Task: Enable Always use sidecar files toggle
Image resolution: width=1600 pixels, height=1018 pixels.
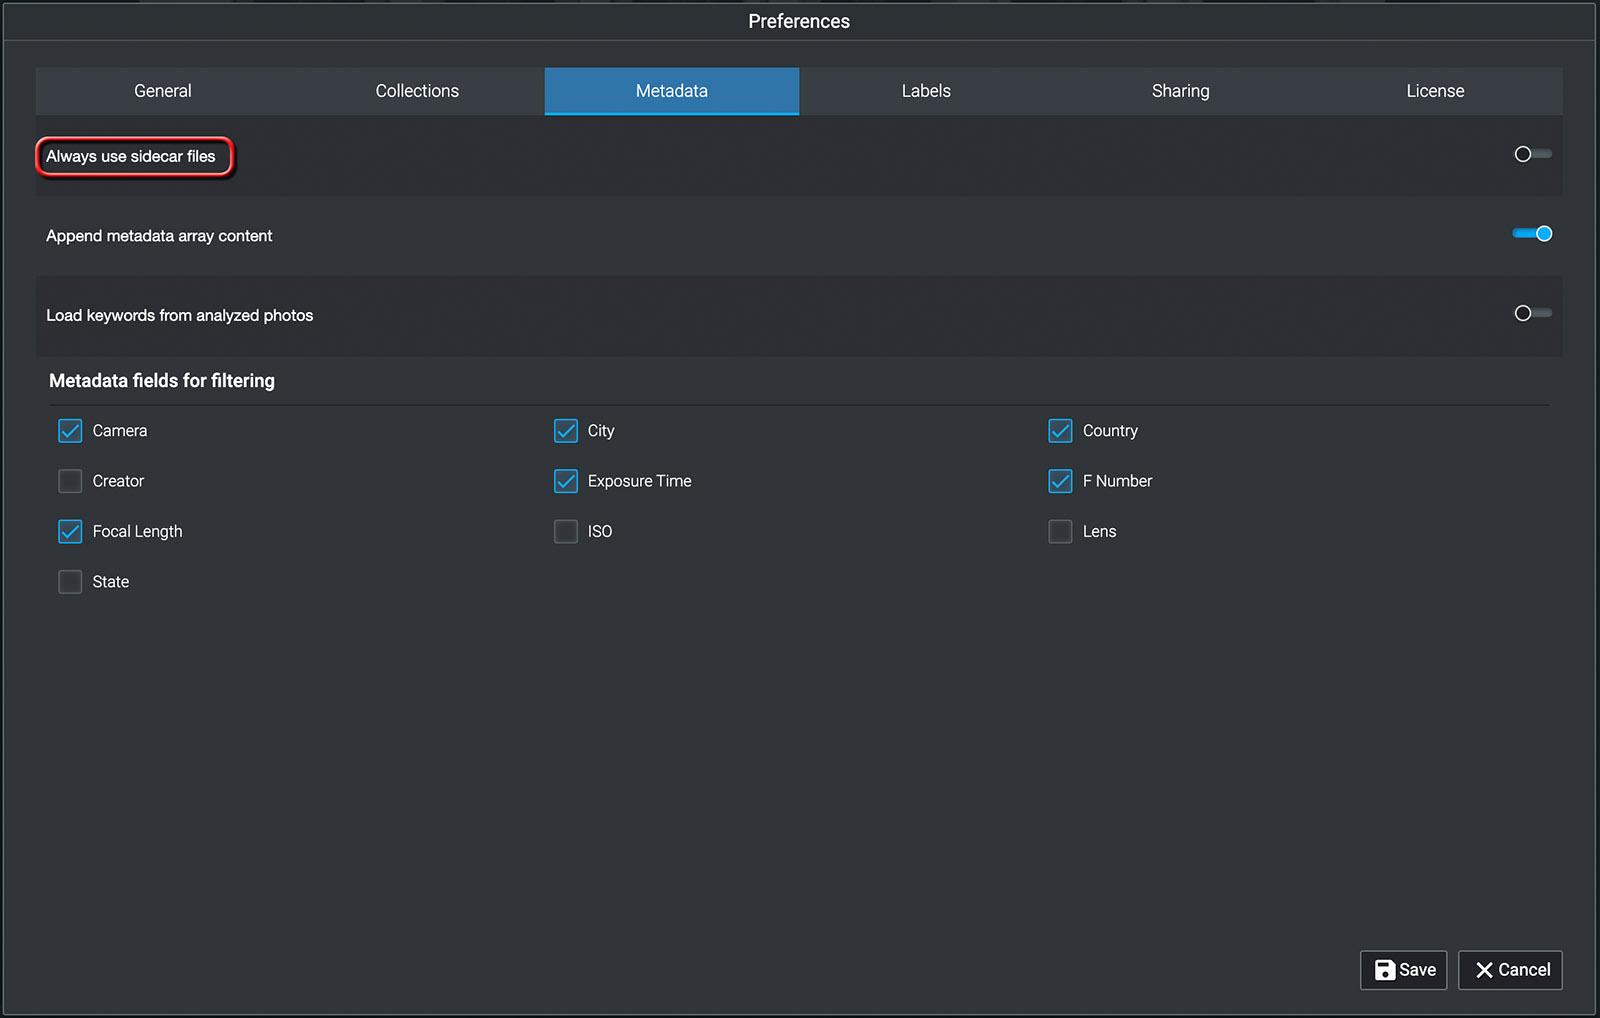Action: [x=1531, y=154]
